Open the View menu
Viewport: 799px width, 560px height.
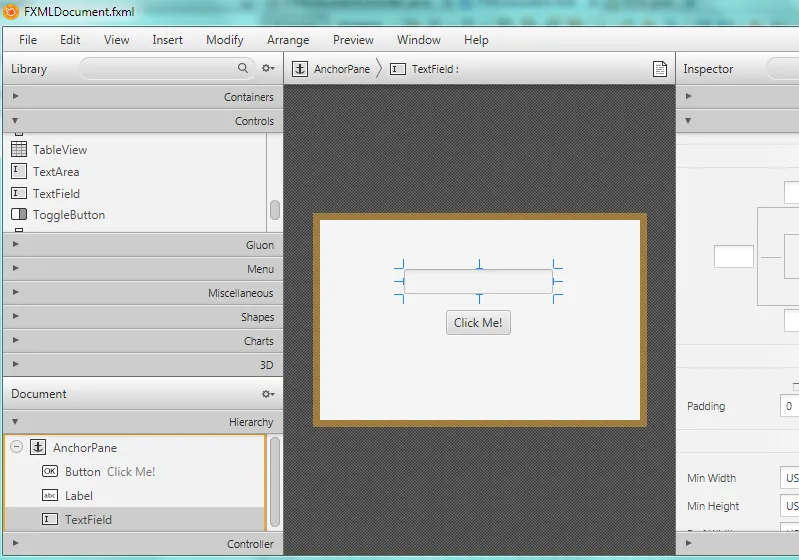click(x=116, y=40)
